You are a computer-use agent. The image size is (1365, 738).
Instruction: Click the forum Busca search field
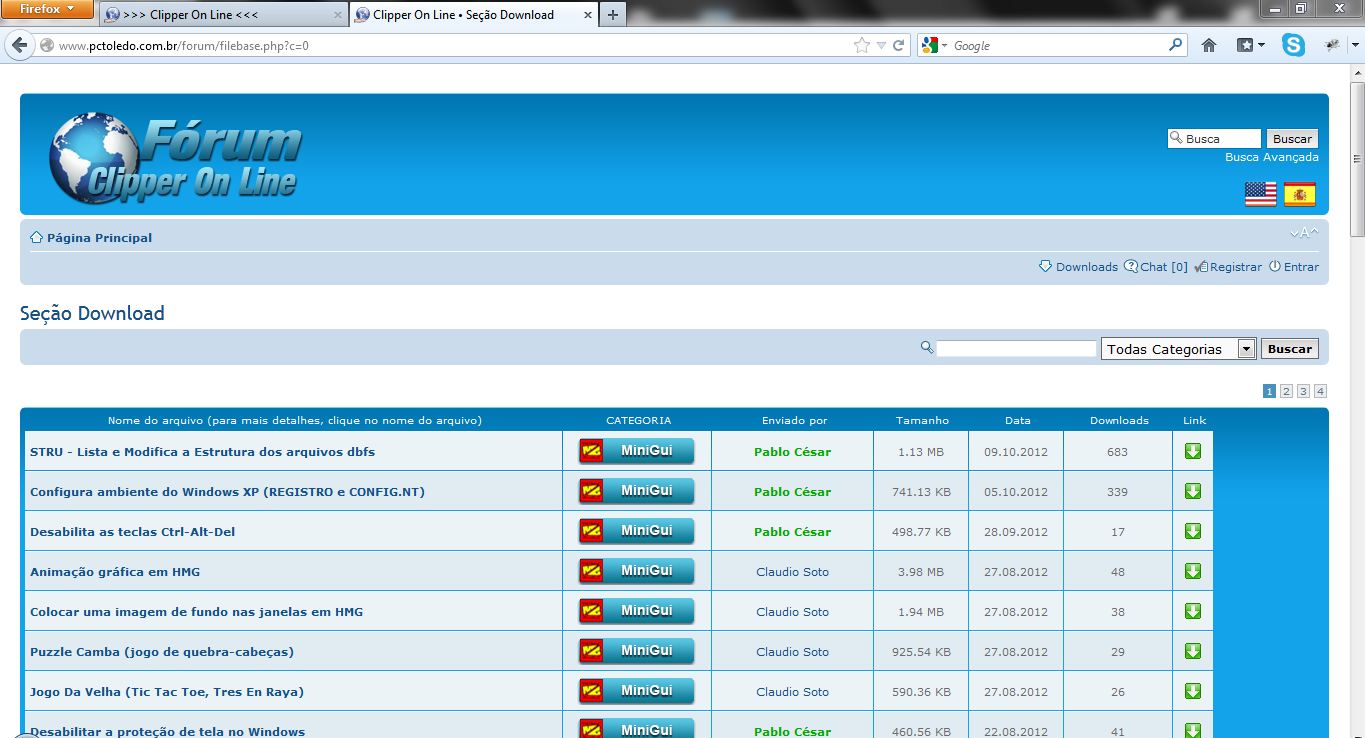point(1214,139)
